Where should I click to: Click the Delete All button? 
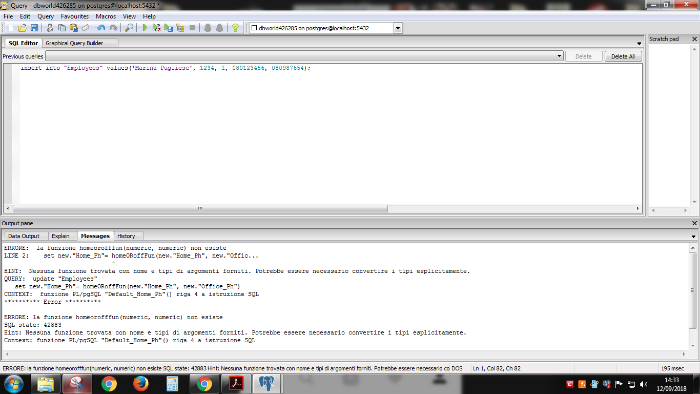pyautogui.click(x=623, y=56)
